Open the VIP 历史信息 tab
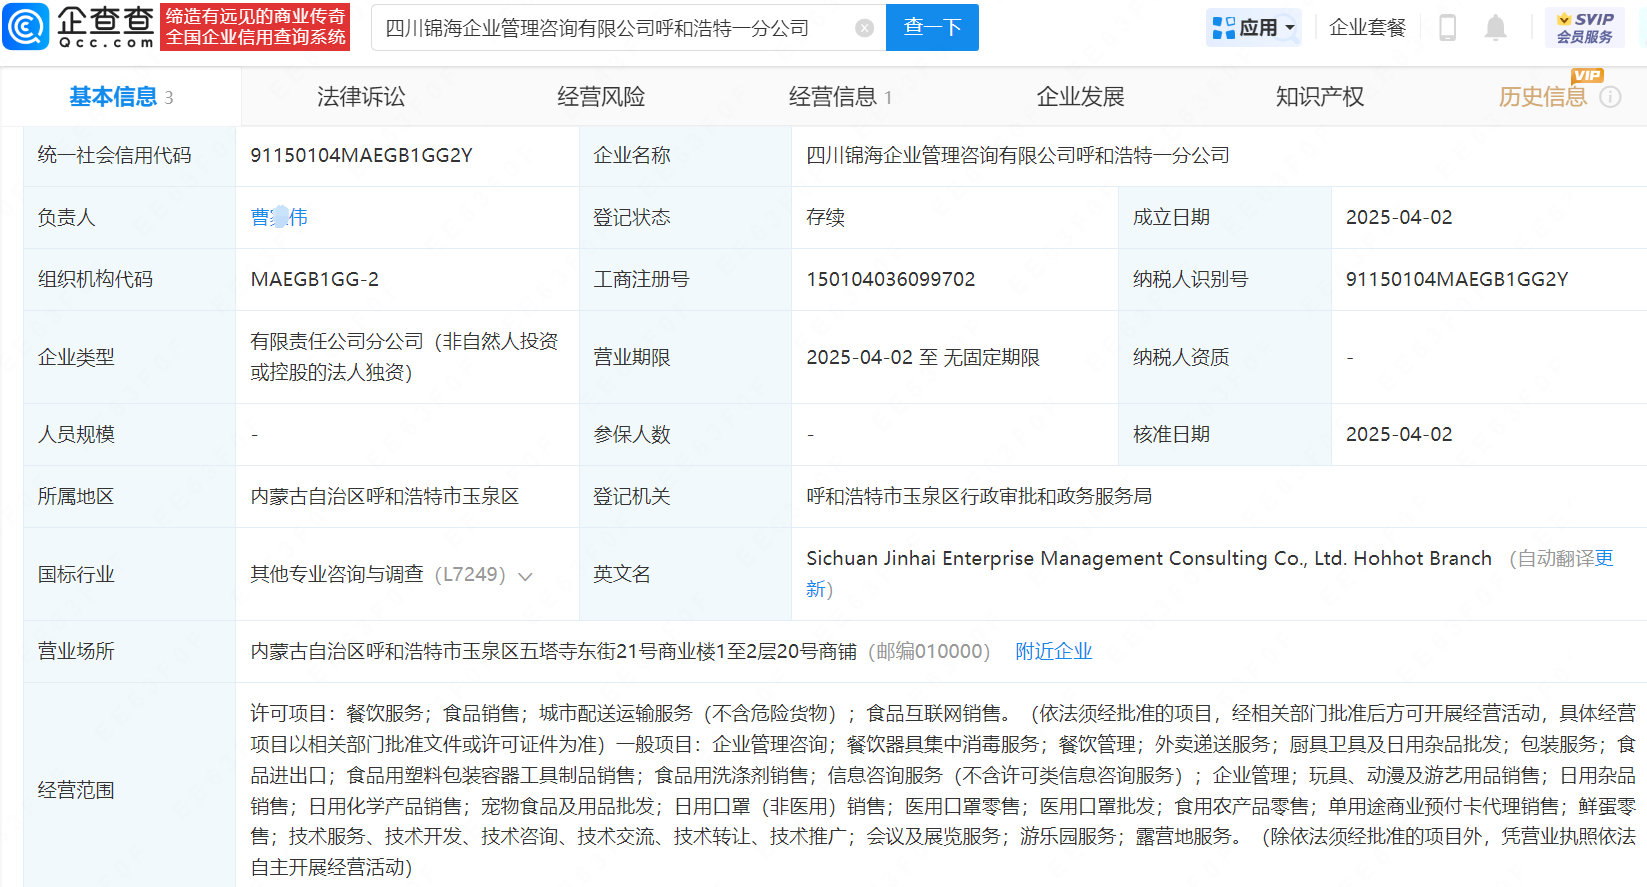 click(x=1542, y=97)
